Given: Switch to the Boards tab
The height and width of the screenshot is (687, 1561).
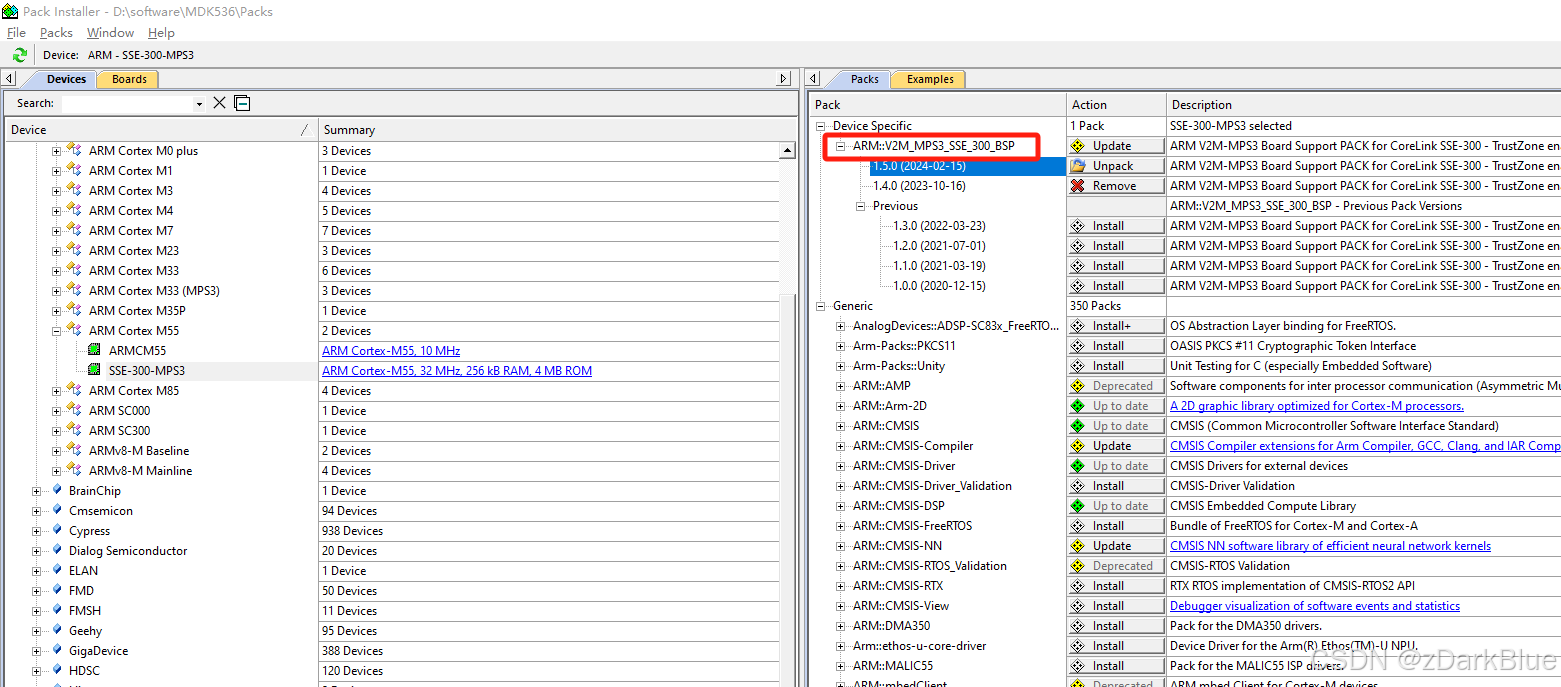Looking at the screenshot, I should [129, 79].
